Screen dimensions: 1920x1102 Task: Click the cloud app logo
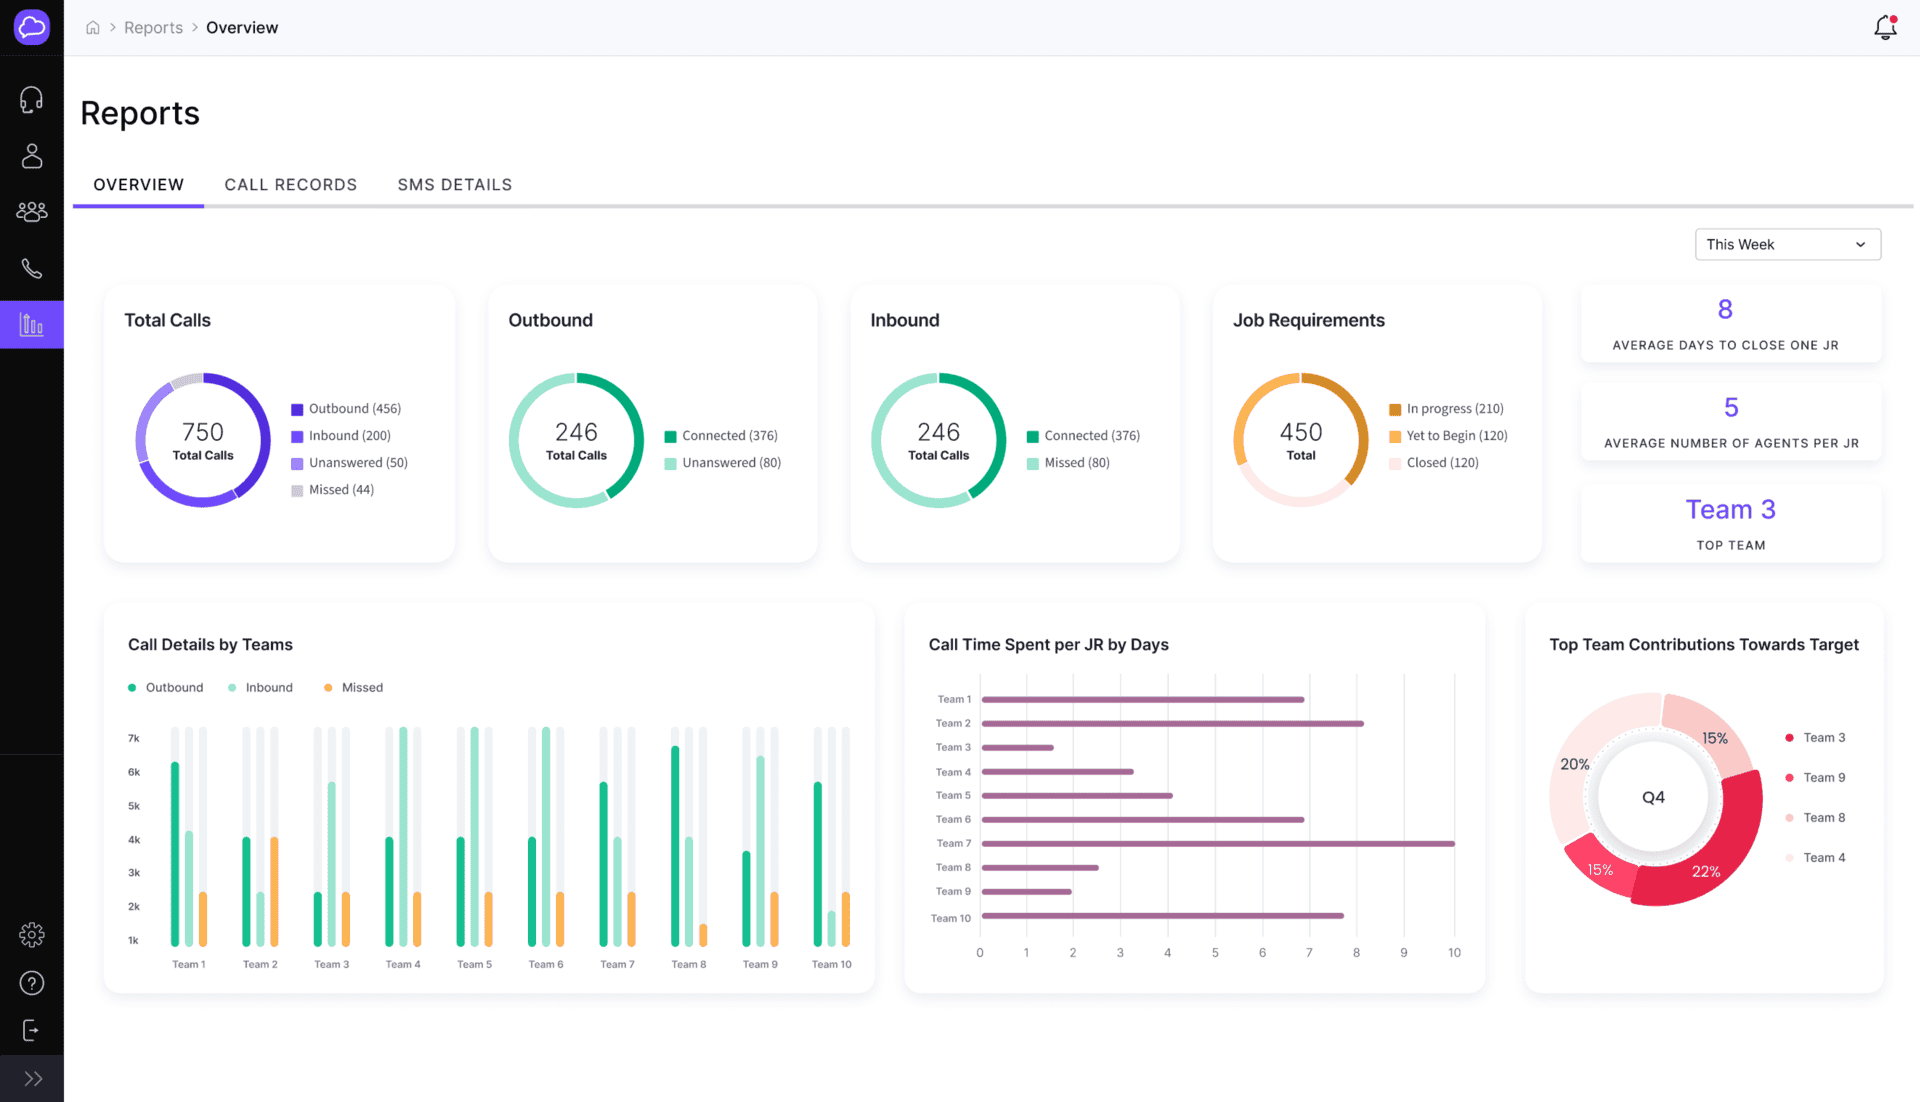coord(31,27)
